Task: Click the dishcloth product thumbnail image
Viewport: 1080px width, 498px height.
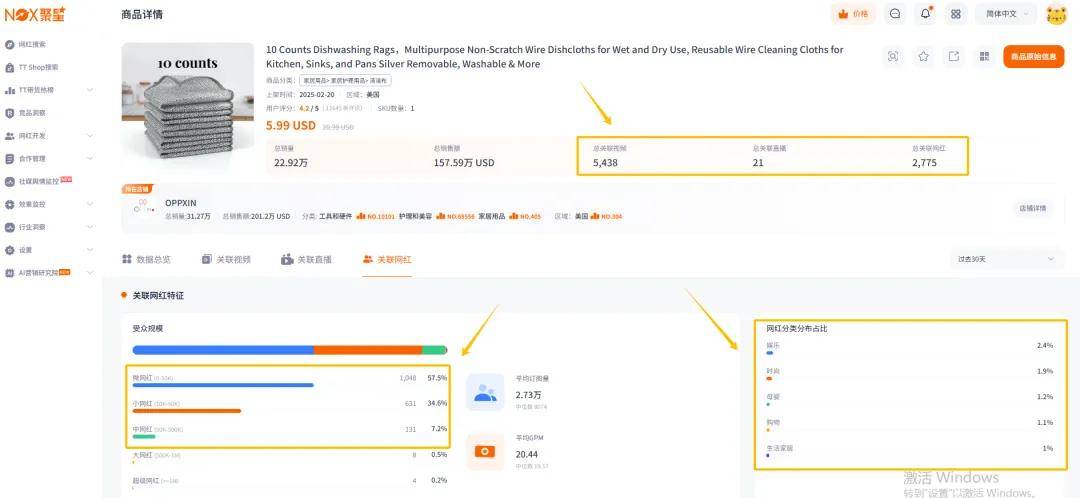Action: [188, 107]
